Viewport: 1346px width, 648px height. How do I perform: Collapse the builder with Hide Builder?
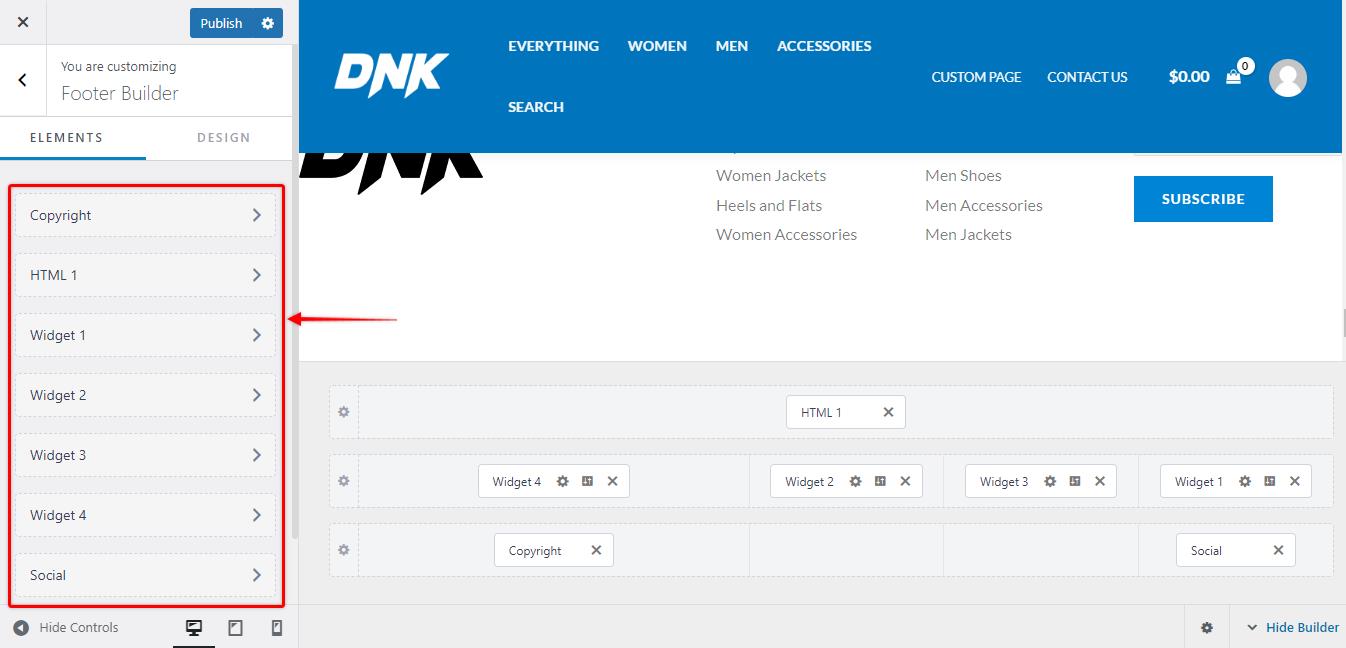[x=1293, y=628]
